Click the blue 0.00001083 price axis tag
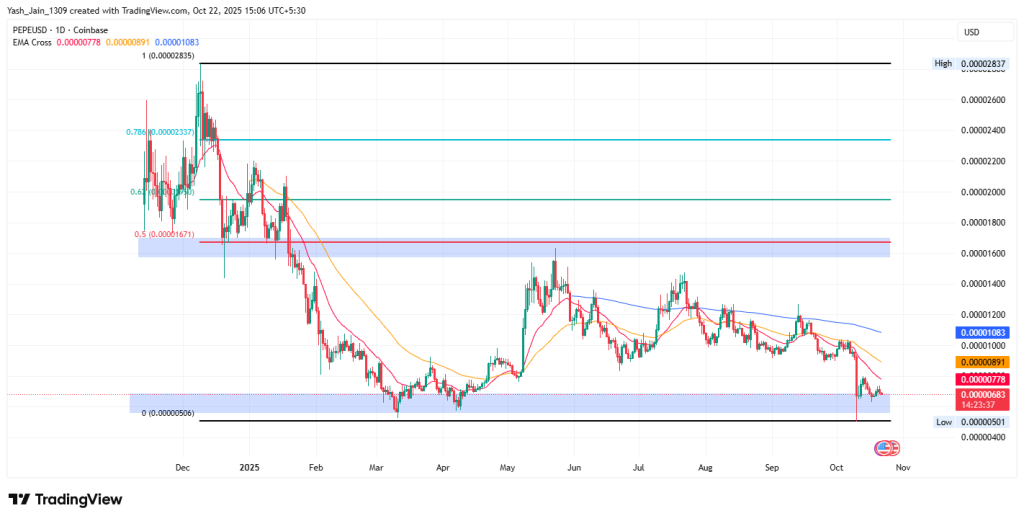 tap(981, 331)
